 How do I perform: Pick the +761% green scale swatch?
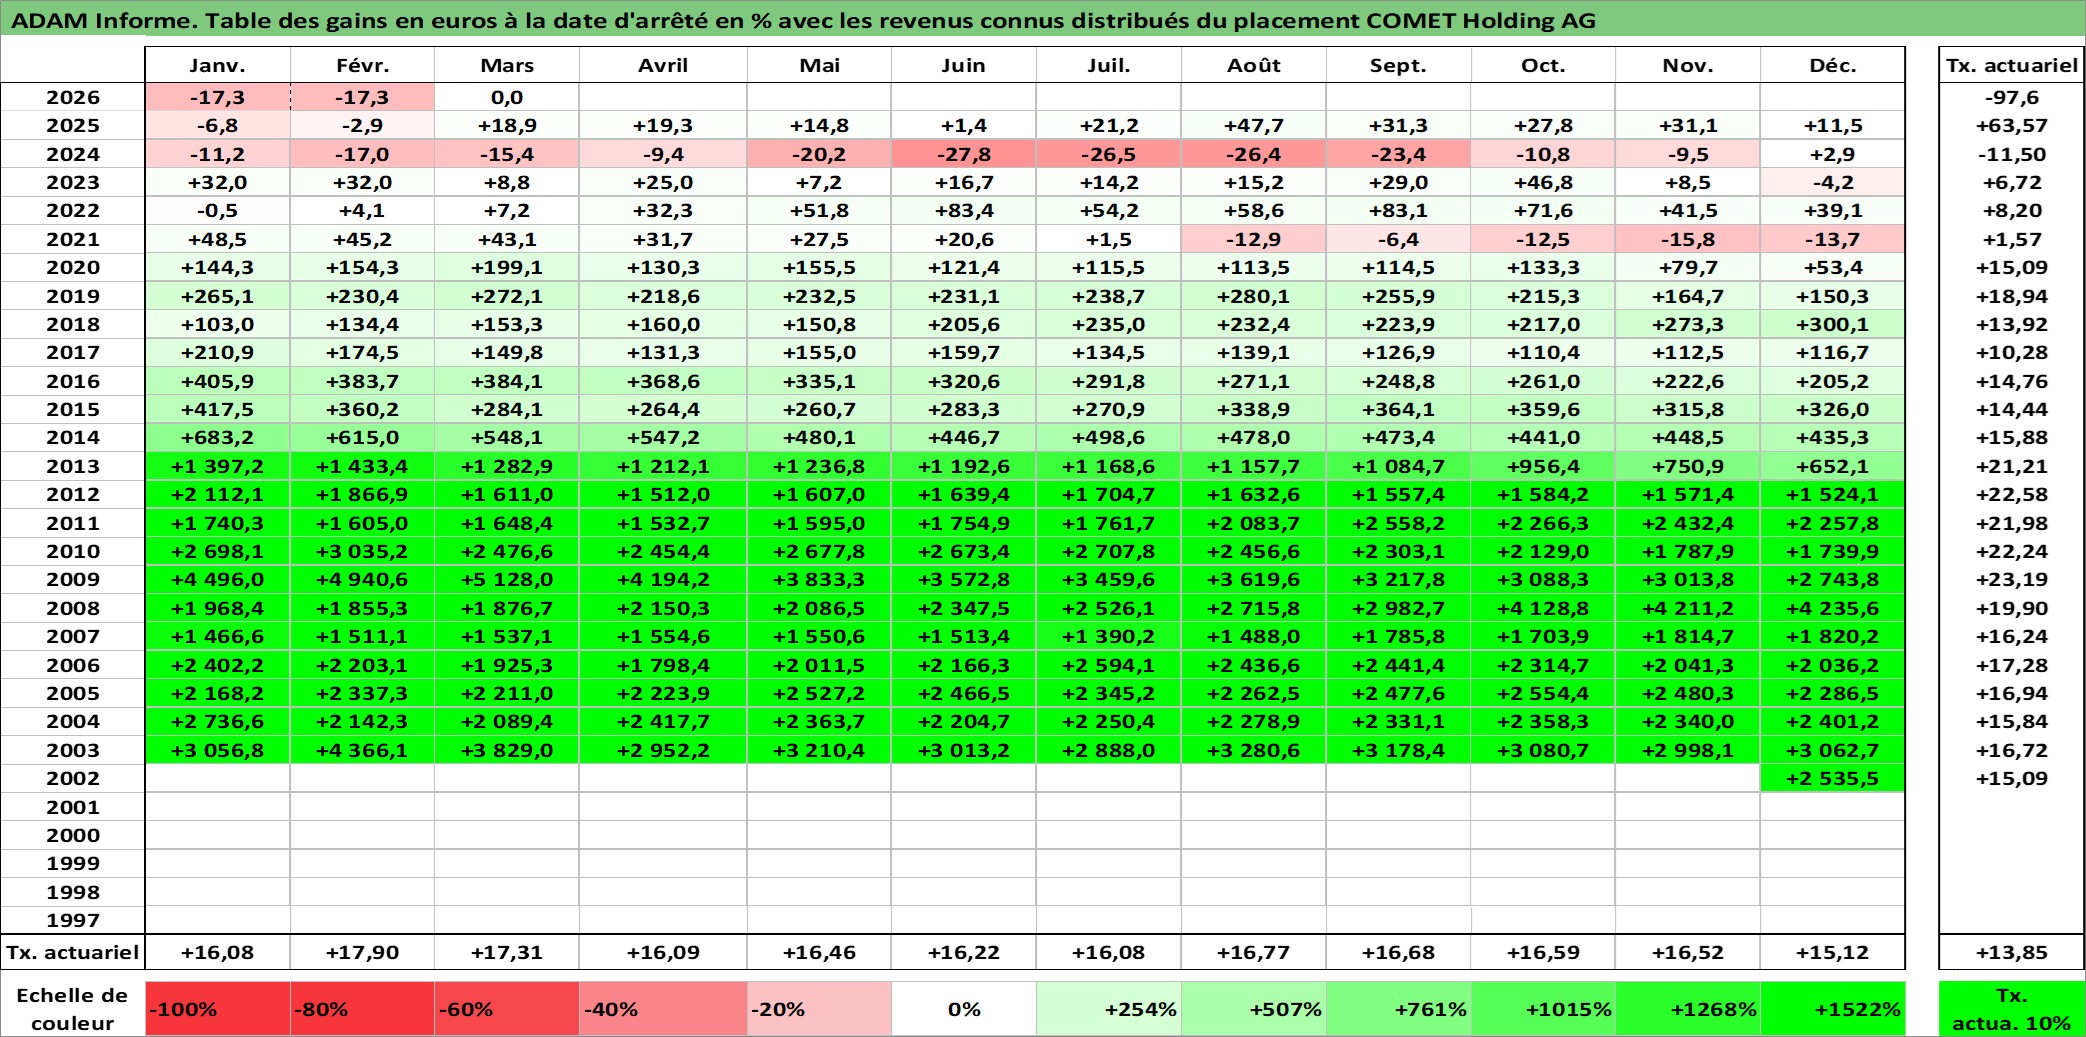(x=1398, y=1009)
